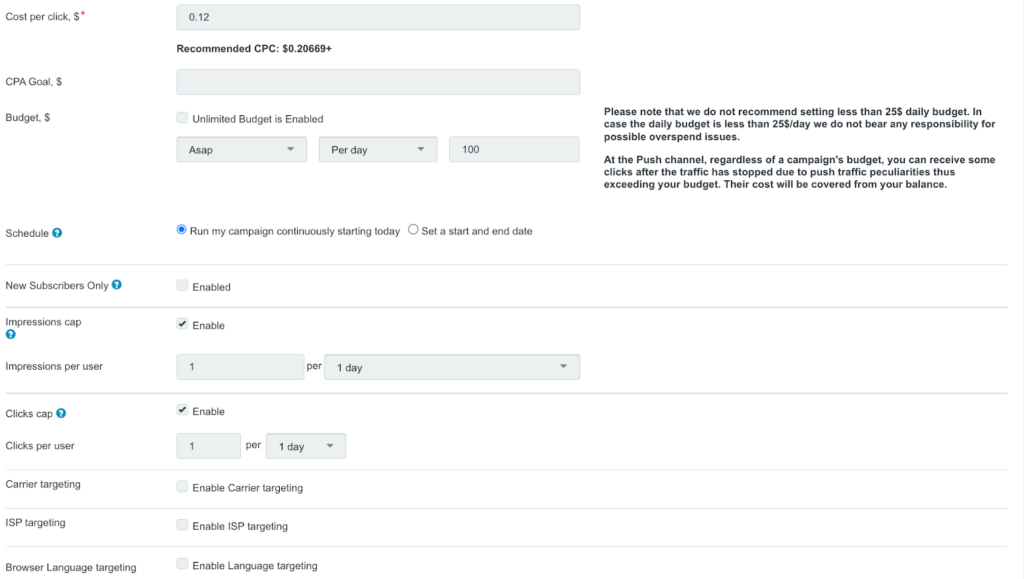Click the empty CPA Goal field
Image resolution: width=1024 pixels, height=579 pixels.
click(378, 82)
